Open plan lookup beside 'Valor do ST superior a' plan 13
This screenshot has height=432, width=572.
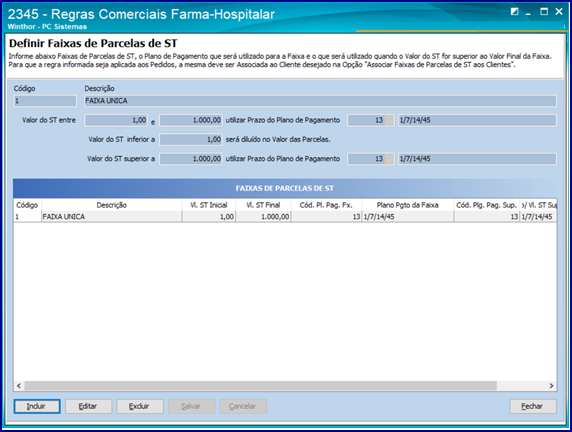click(x=389, y=159)
